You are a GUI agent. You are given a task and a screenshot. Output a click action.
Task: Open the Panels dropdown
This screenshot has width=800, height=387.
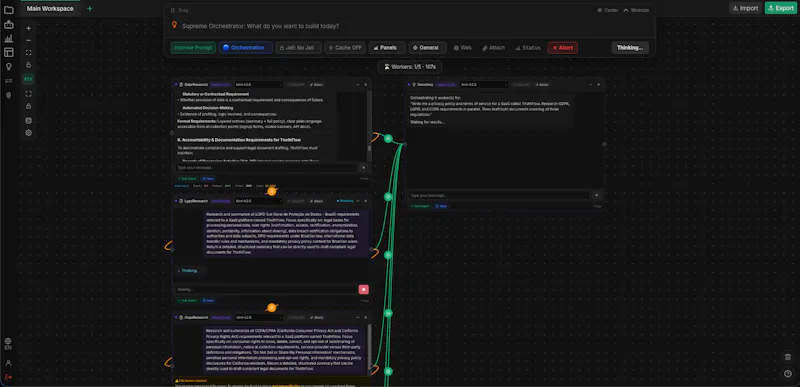click(x=387, y=47)
